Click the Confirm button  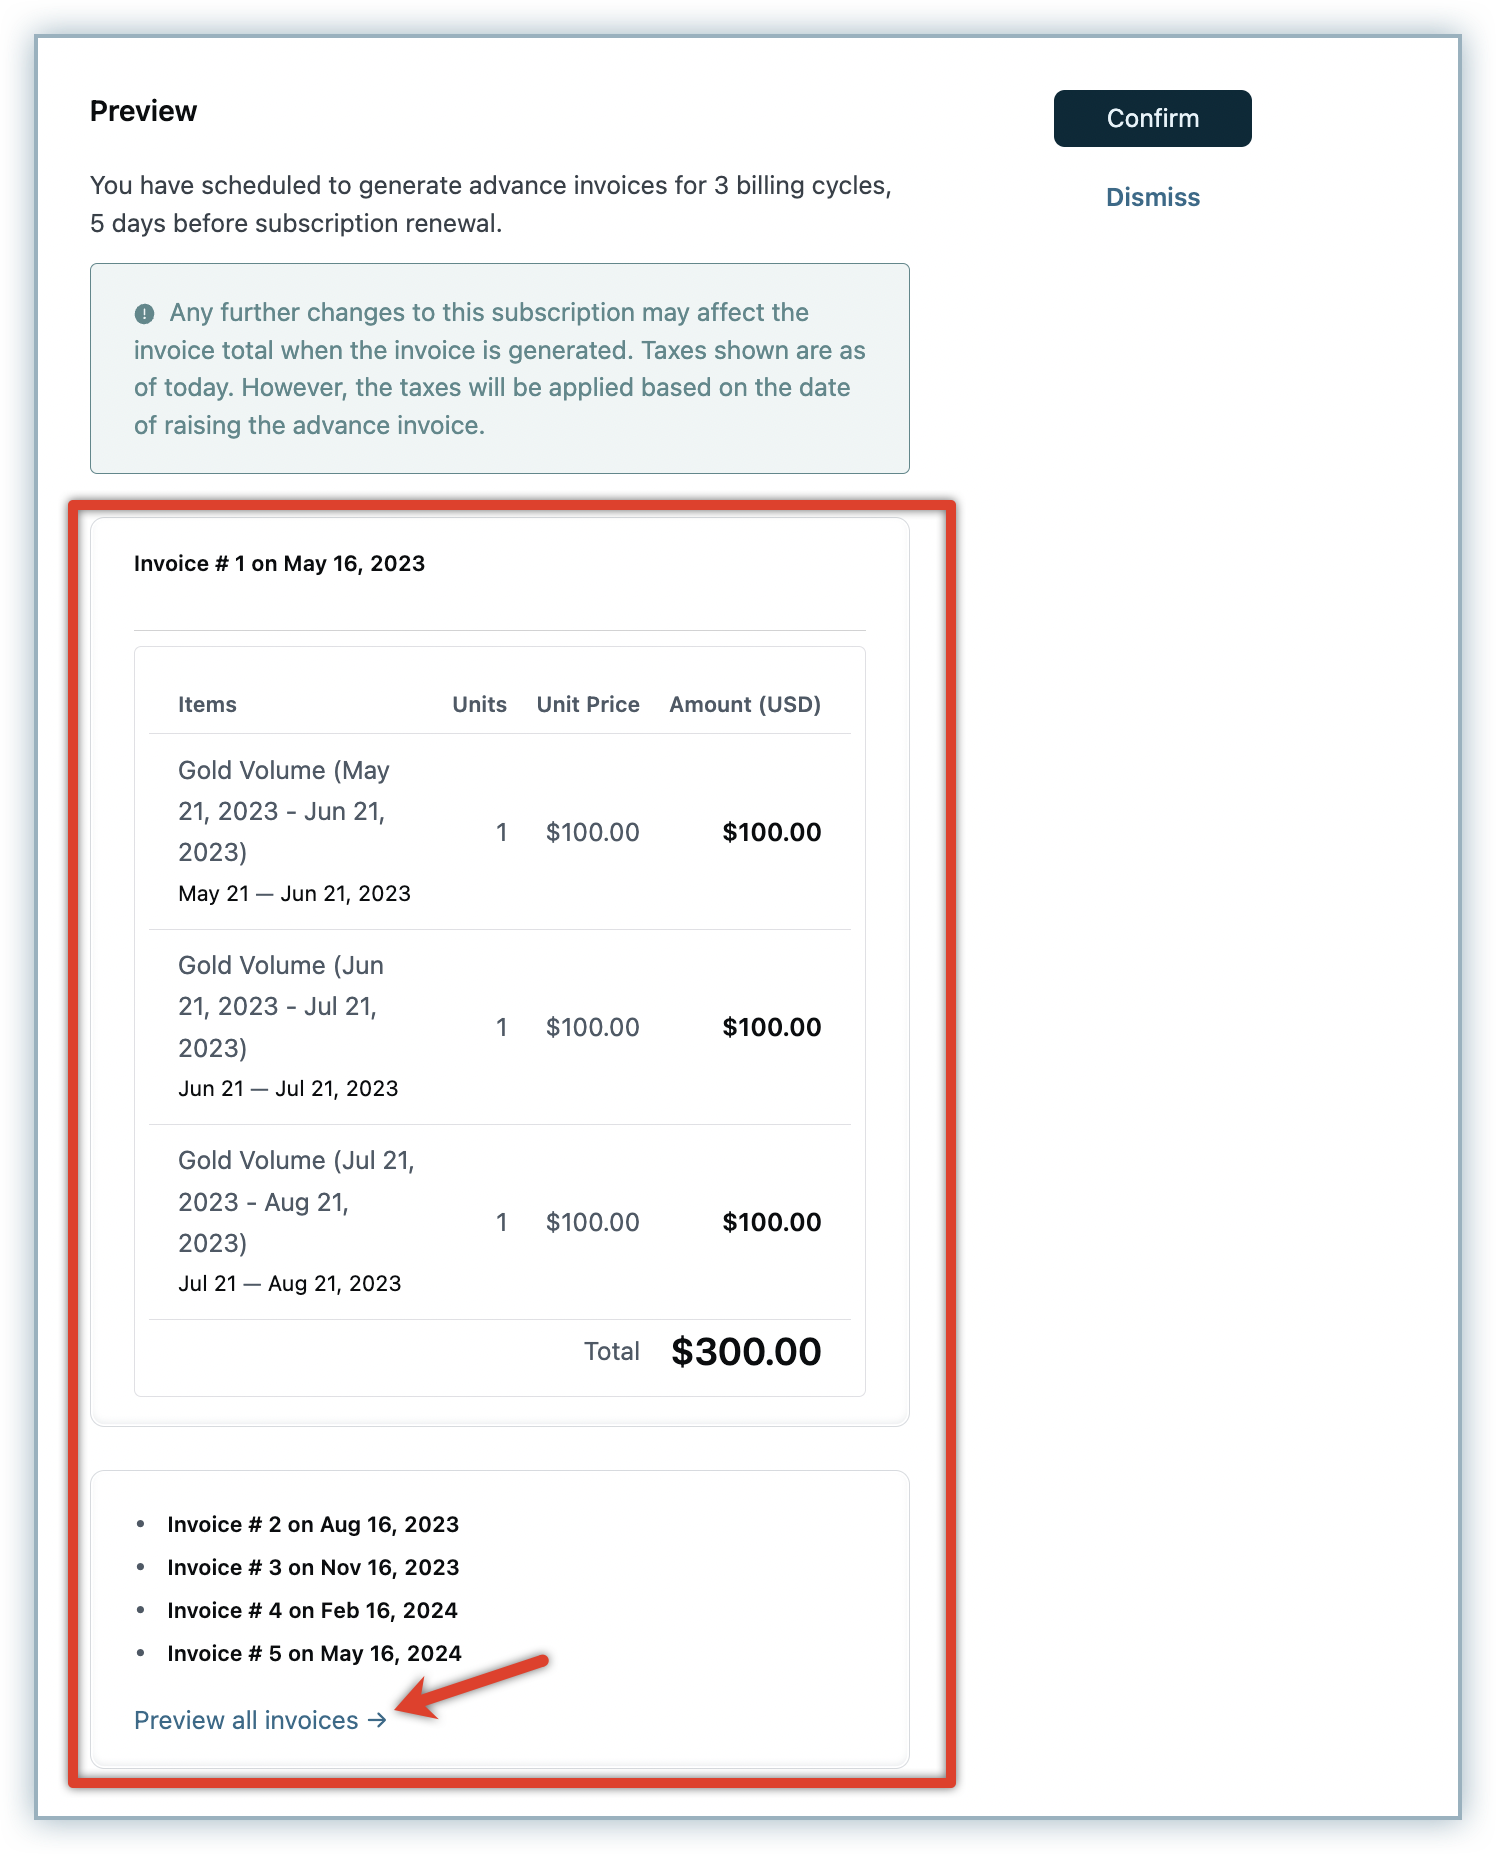pos(1152,118)
